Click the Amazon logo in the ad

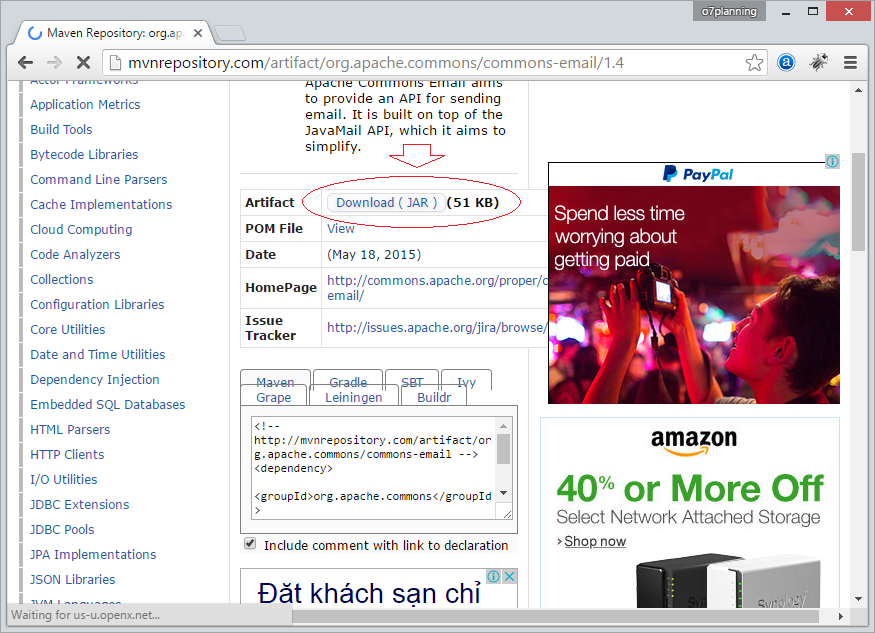[694, 442]
